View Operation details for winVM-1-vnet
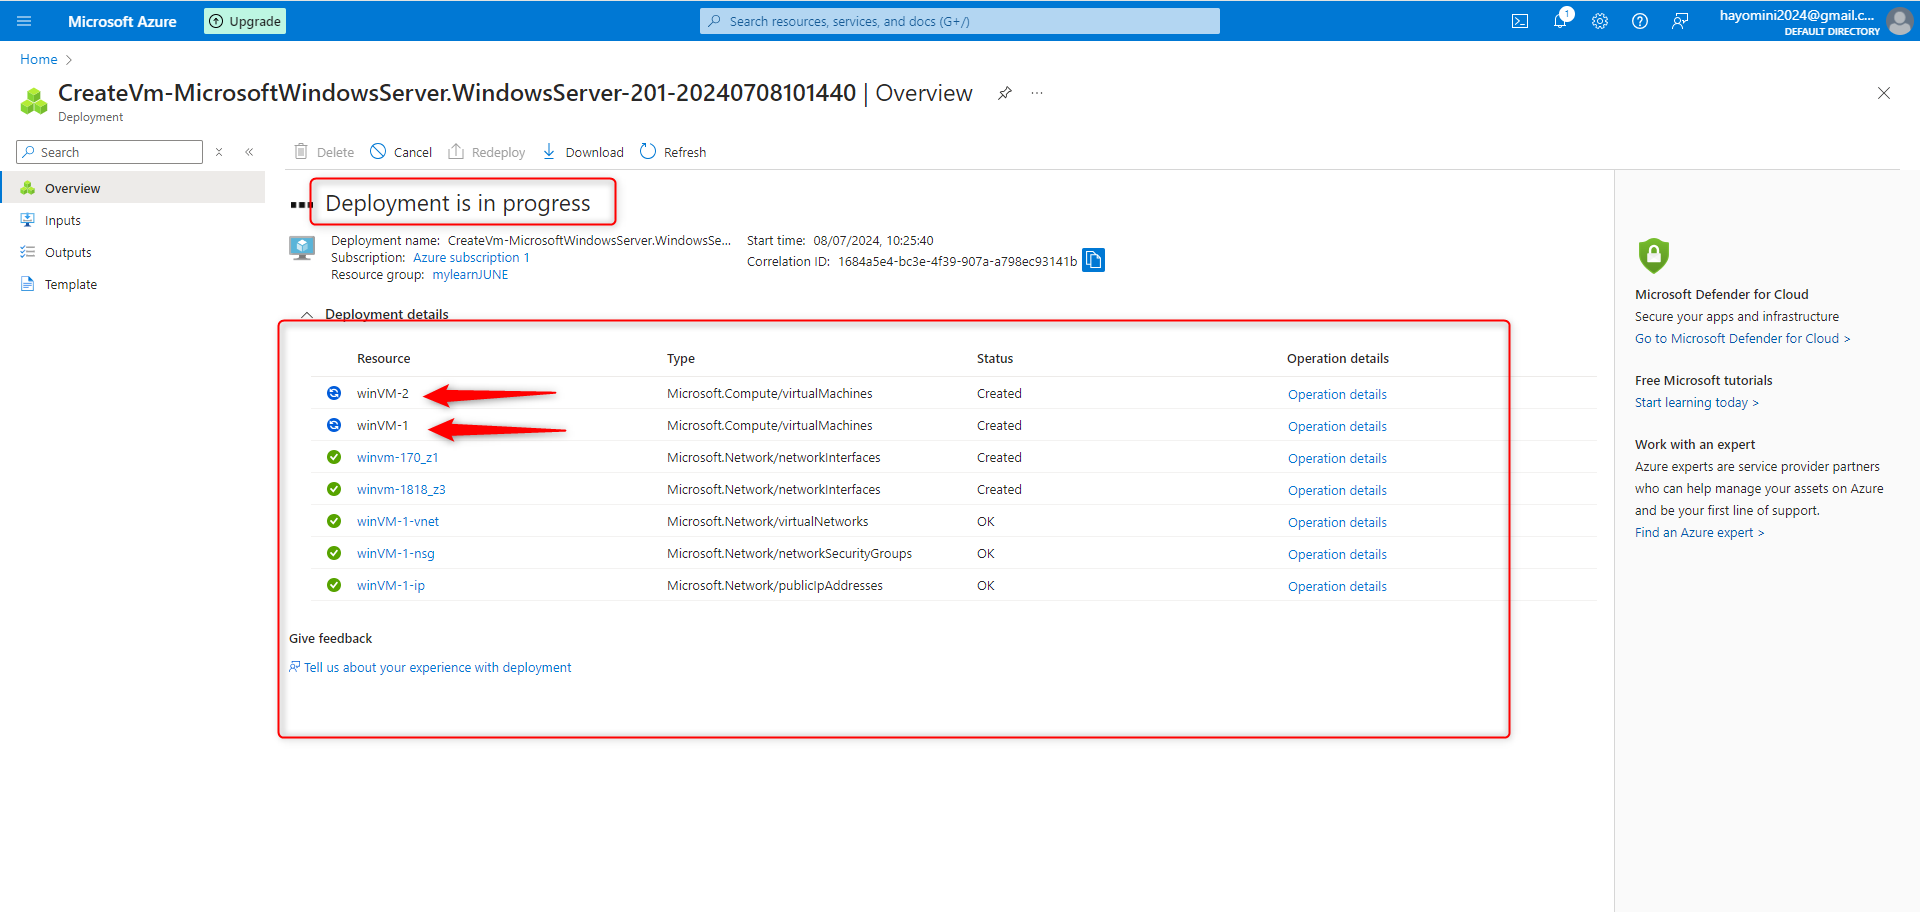Screen dimensions: 1920x912 tap(1337, 523)
